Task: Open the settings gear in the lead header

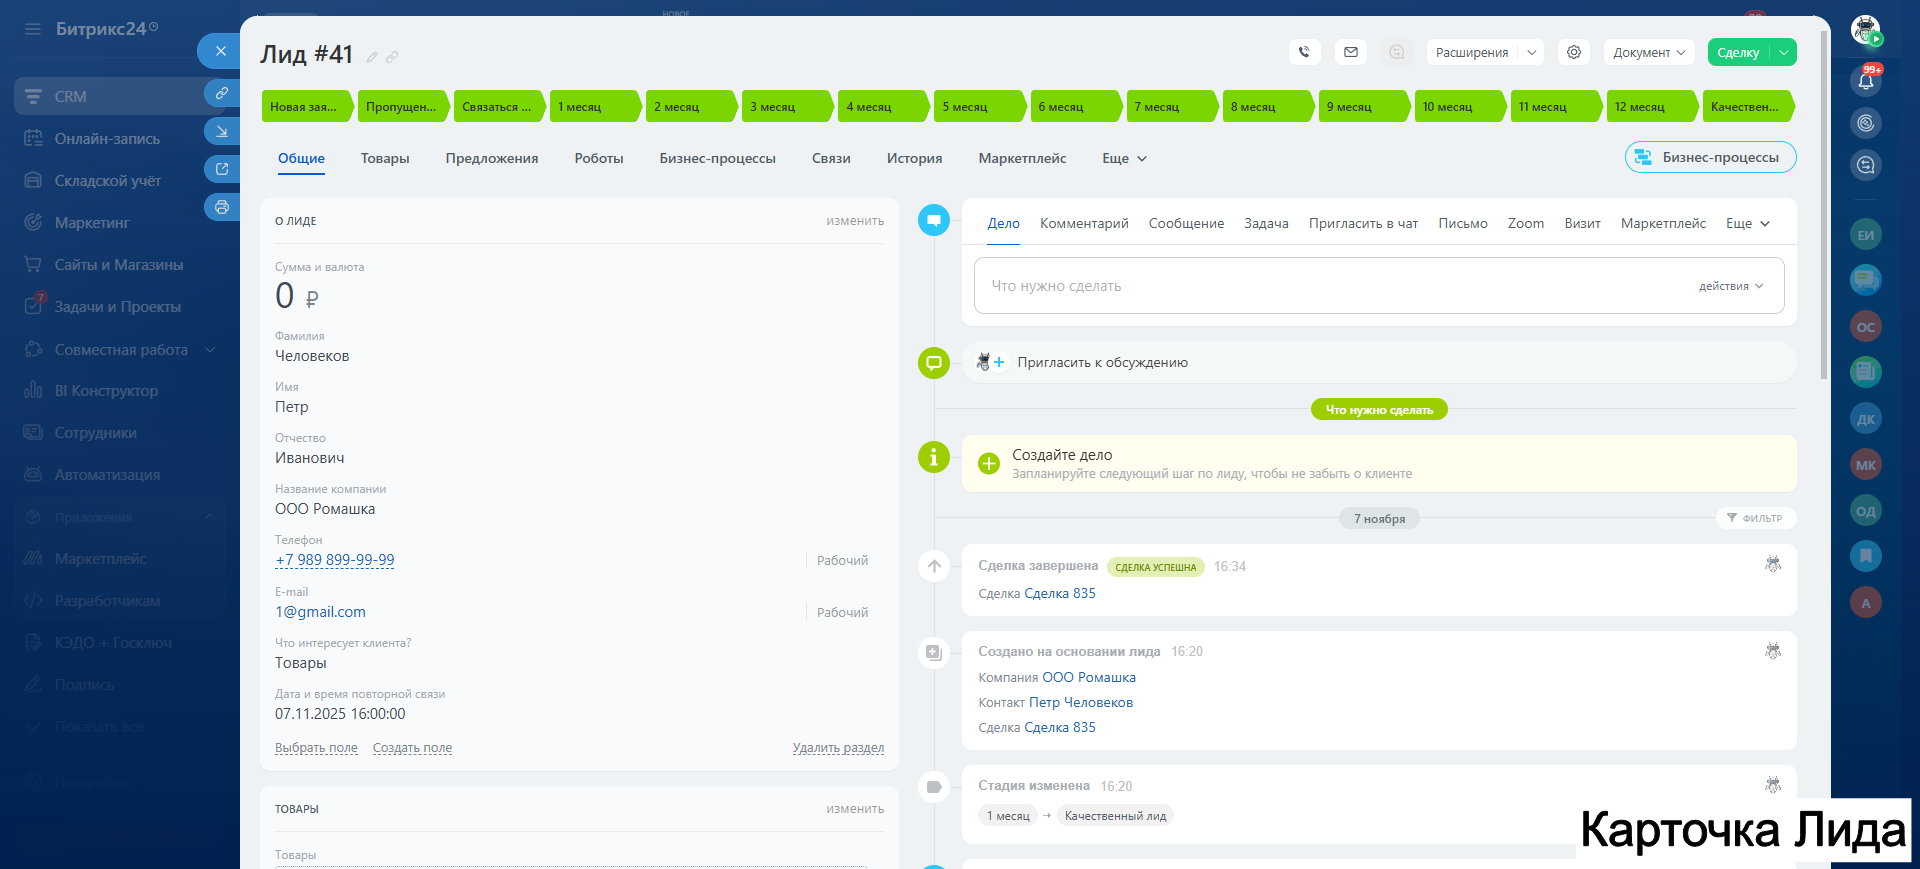Action: pos(1573,52)
